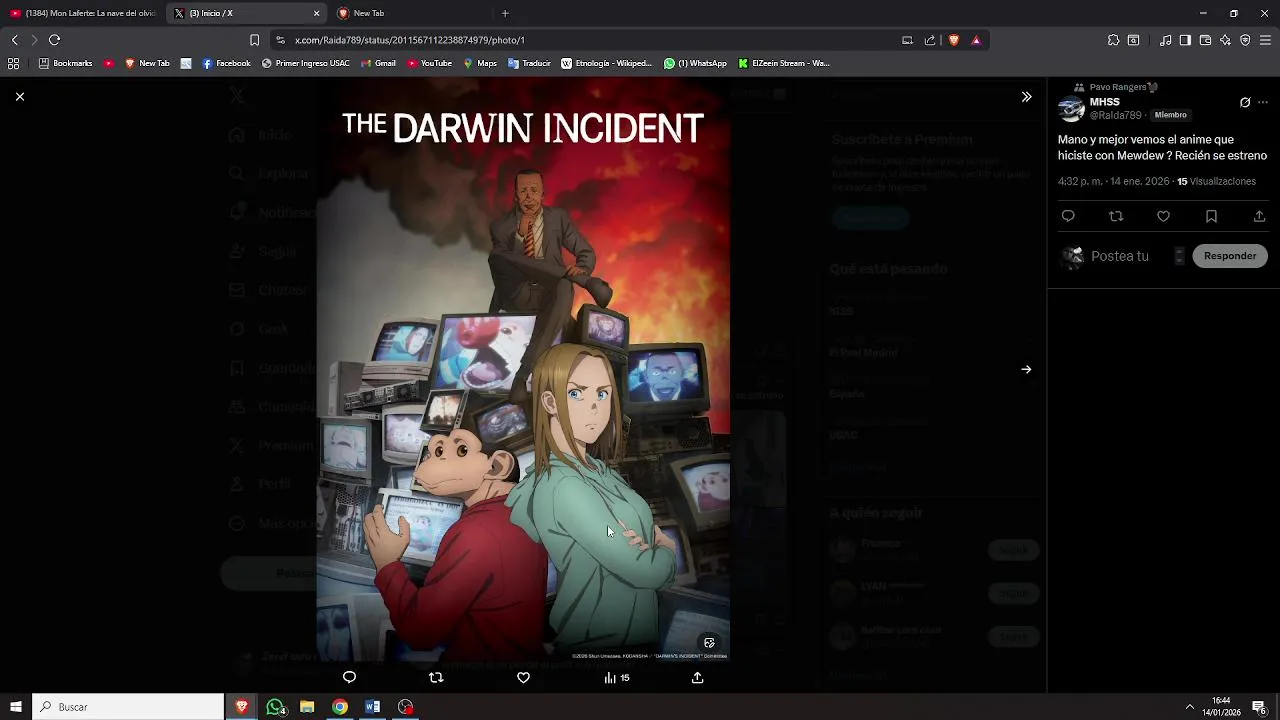Viewport: 1280px width, 720px height.
Task: Open the browser hamburger menu
Action: point(1265,40)
